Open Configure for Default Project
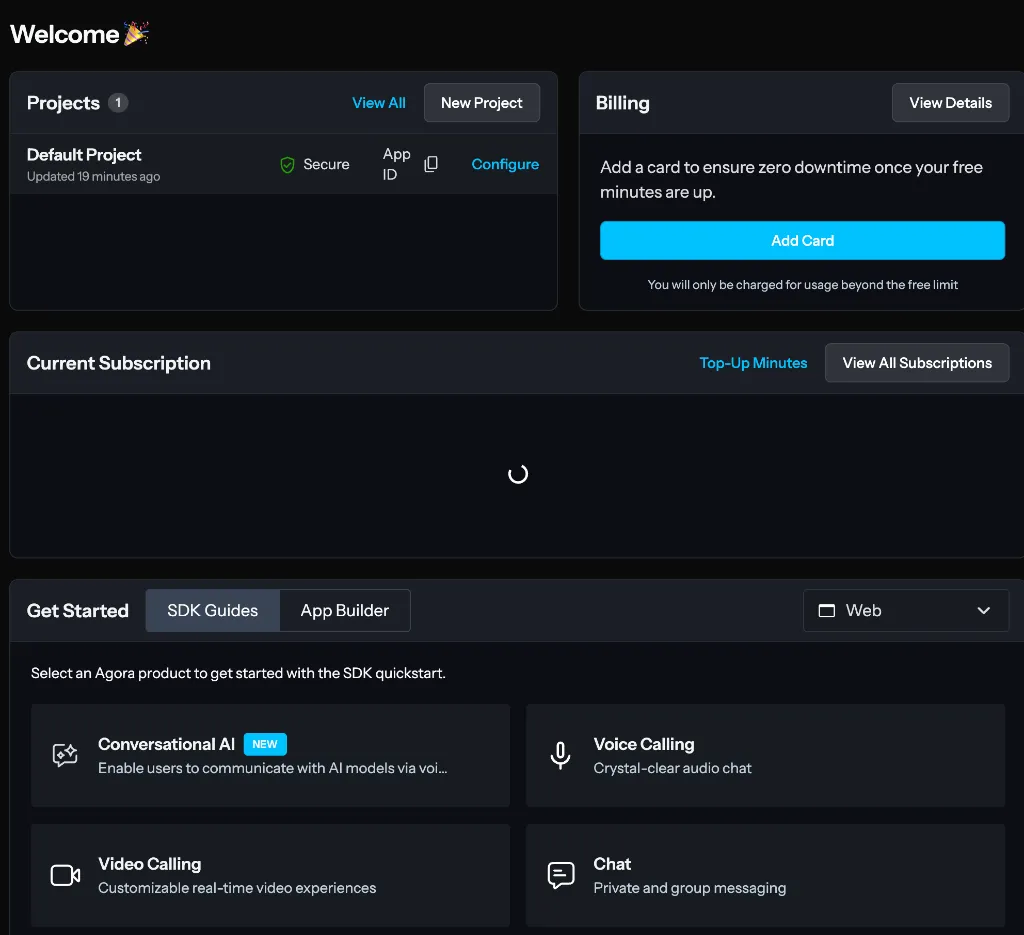 click(505, 164)
